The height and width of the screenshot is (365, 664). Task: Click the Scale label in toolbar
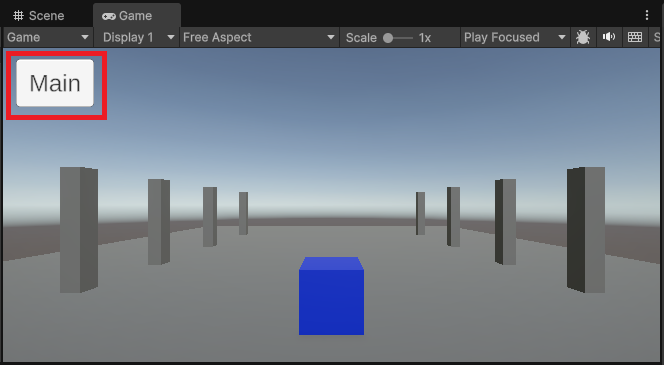361,38
